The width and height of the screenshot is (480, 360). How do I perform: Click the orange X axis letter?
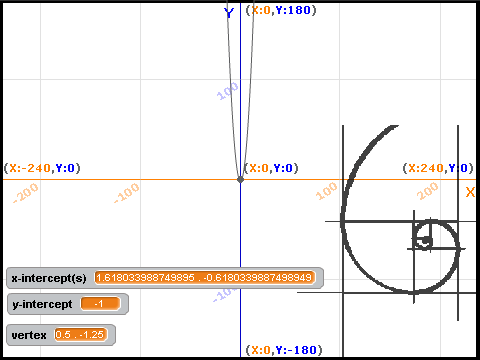pyautogui.click(x=470, y=192)
